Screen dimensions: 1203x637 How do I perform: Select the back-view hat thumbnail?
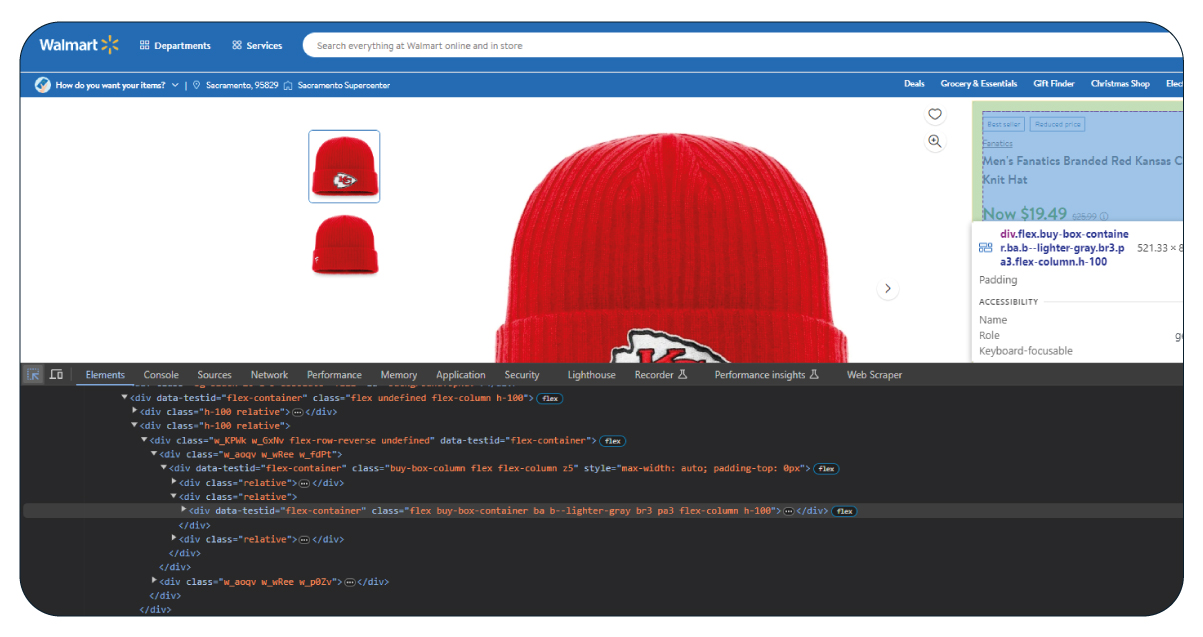pyautogui.click(x=344, y=245)
